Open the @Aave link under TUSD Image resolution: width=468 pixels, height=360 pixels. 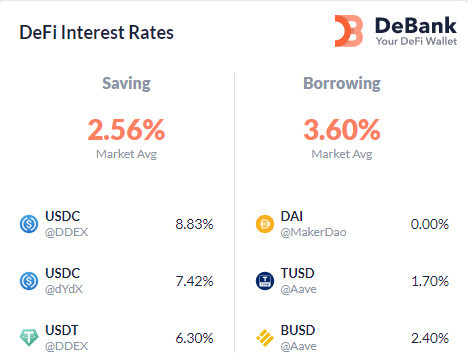[x=298, y=289]
